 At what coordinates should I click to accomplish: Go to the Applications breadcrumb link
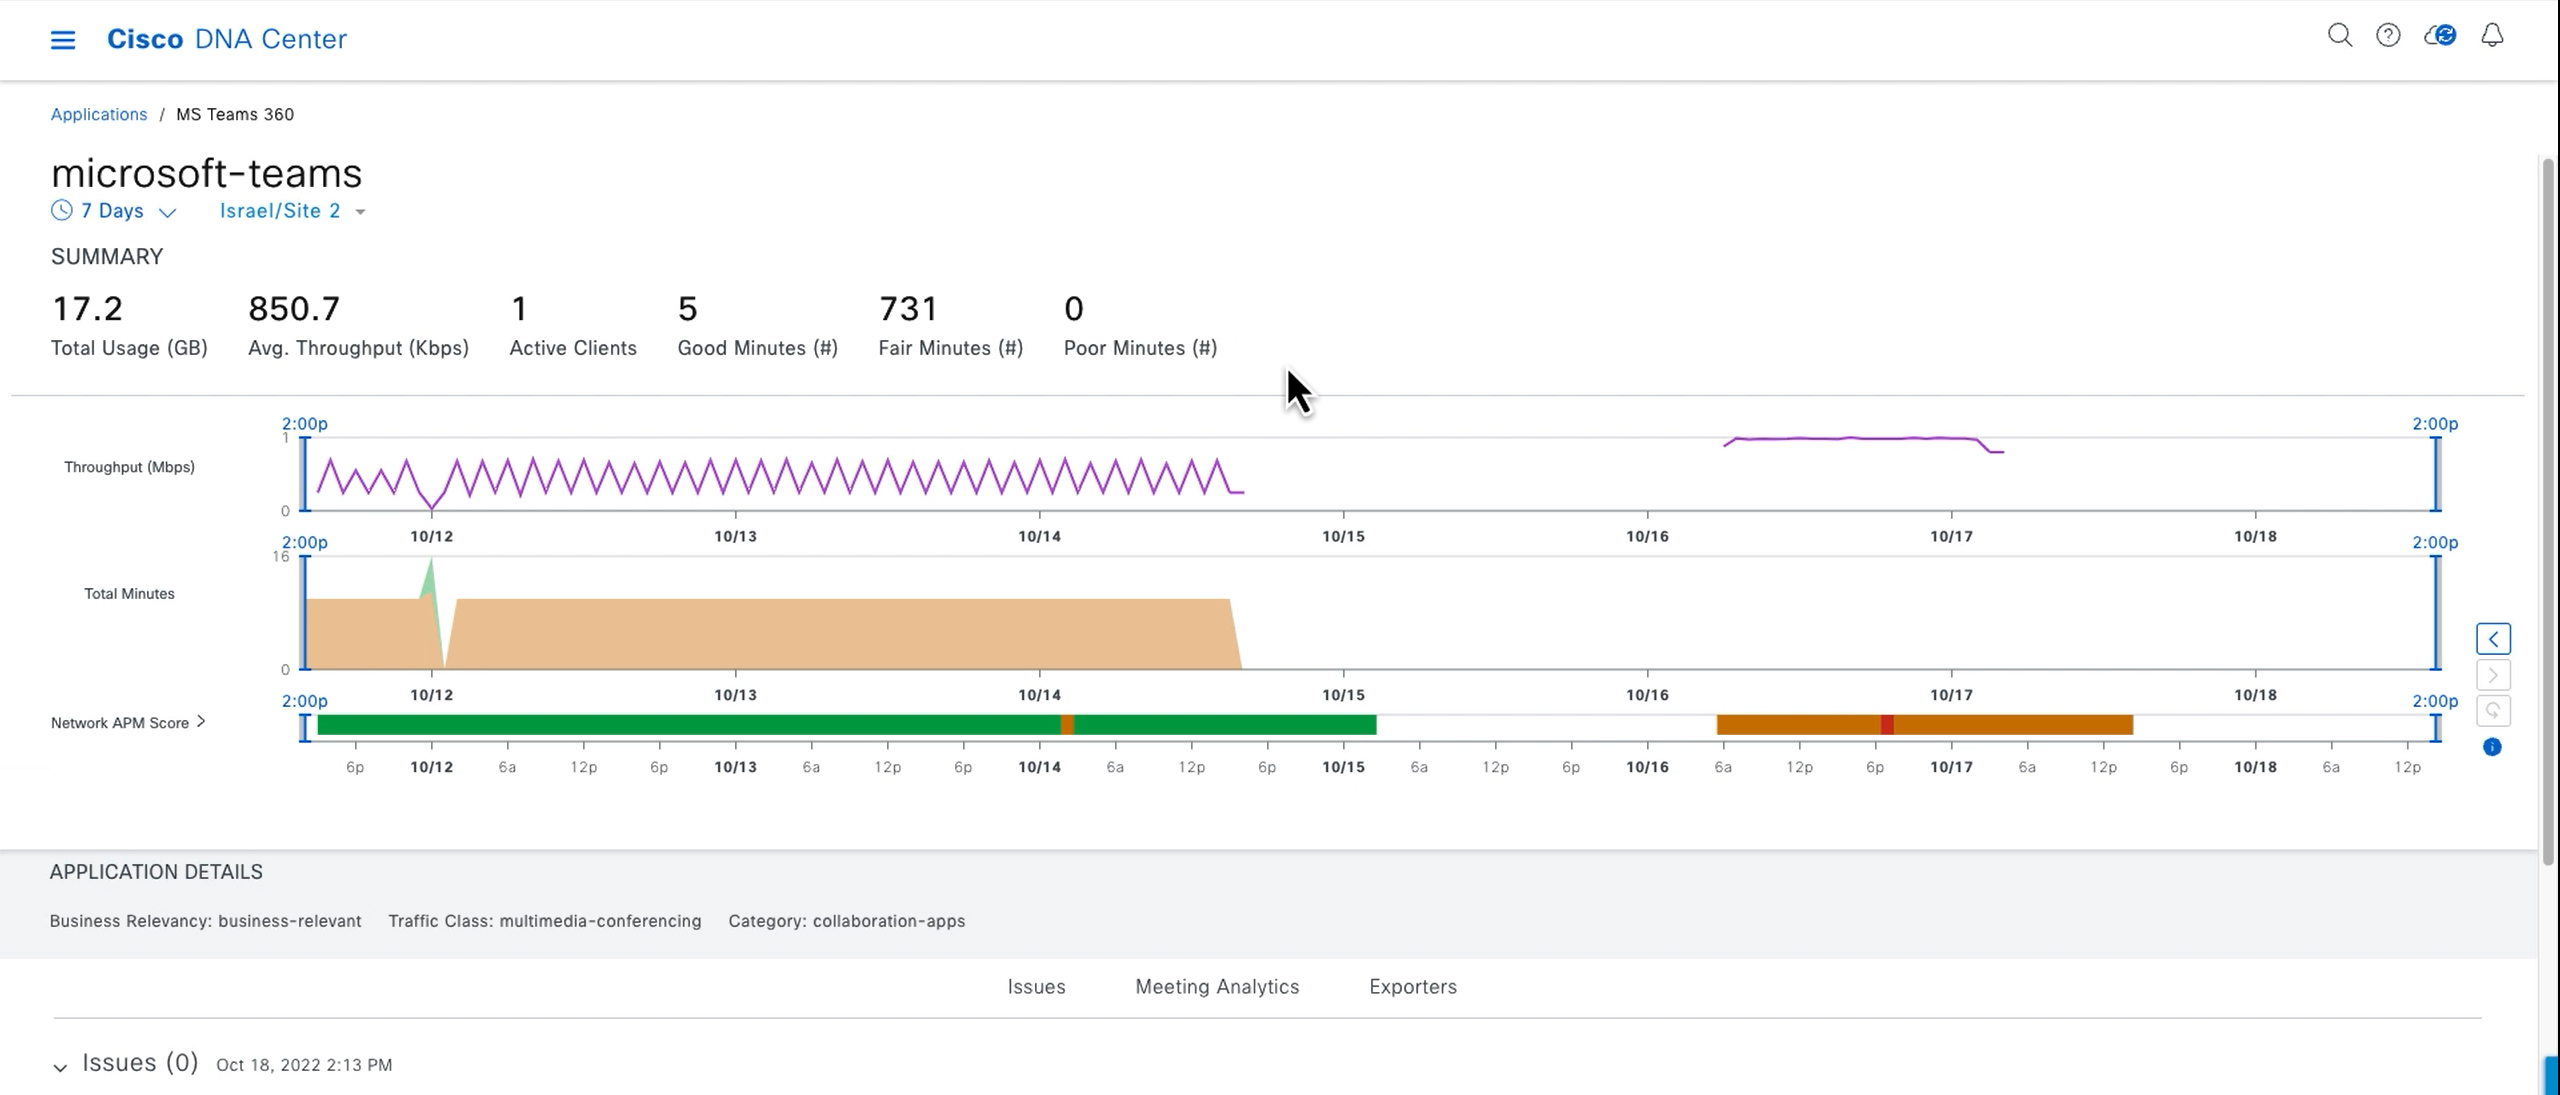coord(99,114)
